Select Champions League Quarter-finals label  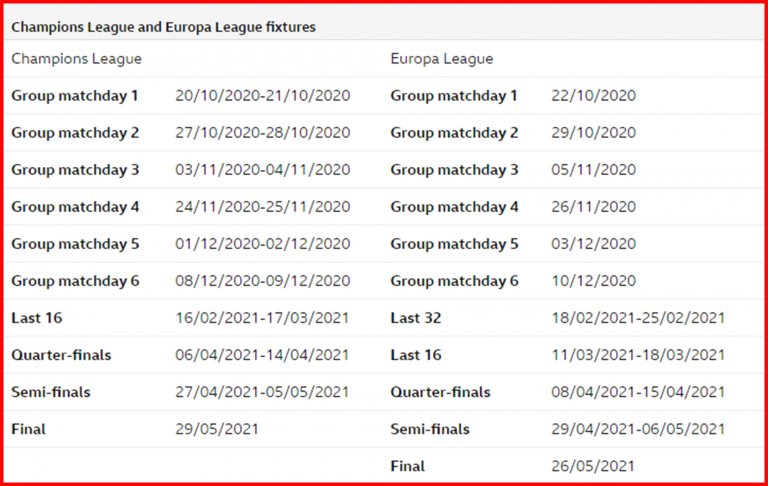pos(61,355)
